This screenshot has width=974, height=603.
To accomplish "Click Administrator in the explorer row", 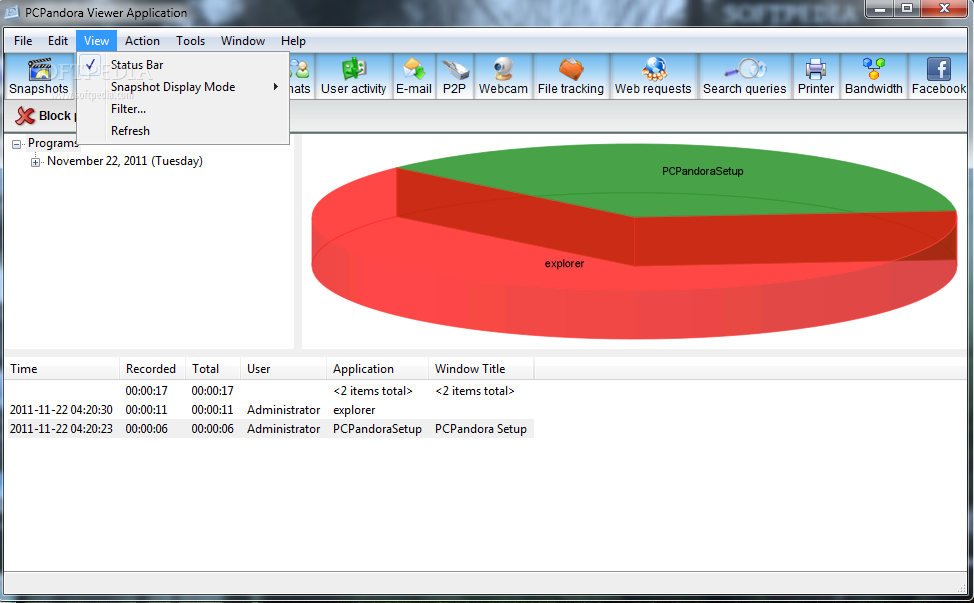I will coord(283,410).
